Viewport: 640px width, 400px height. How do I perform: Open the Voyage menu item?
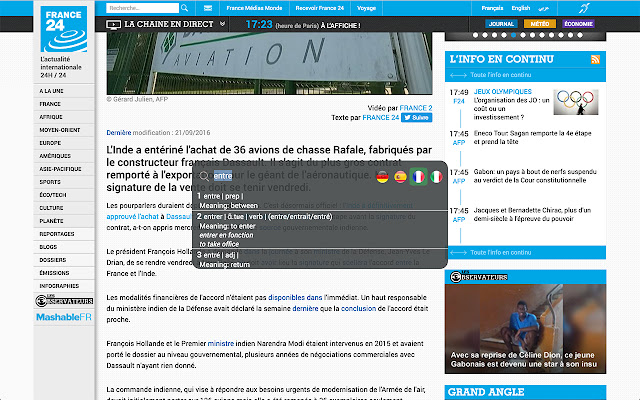pos(366,8)
